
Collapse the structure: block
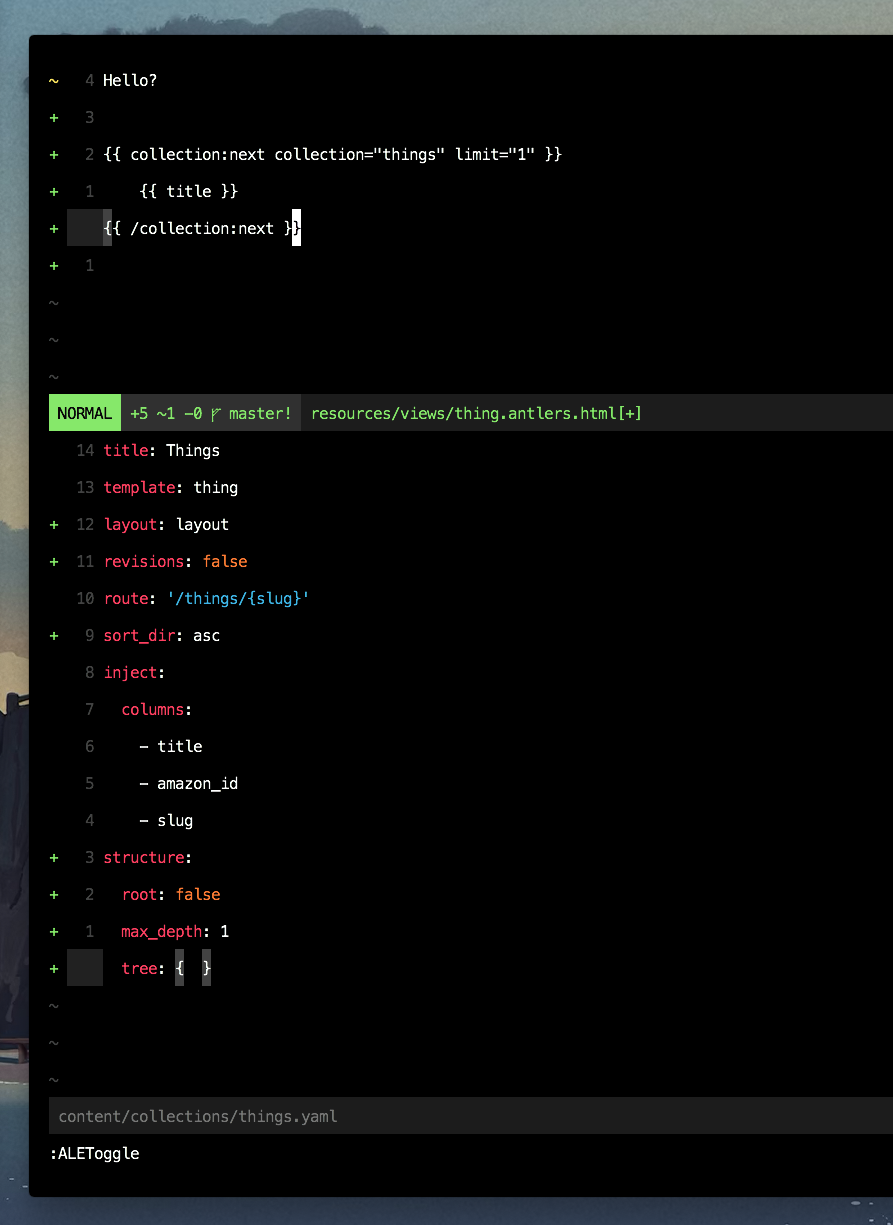coord(146,857)
